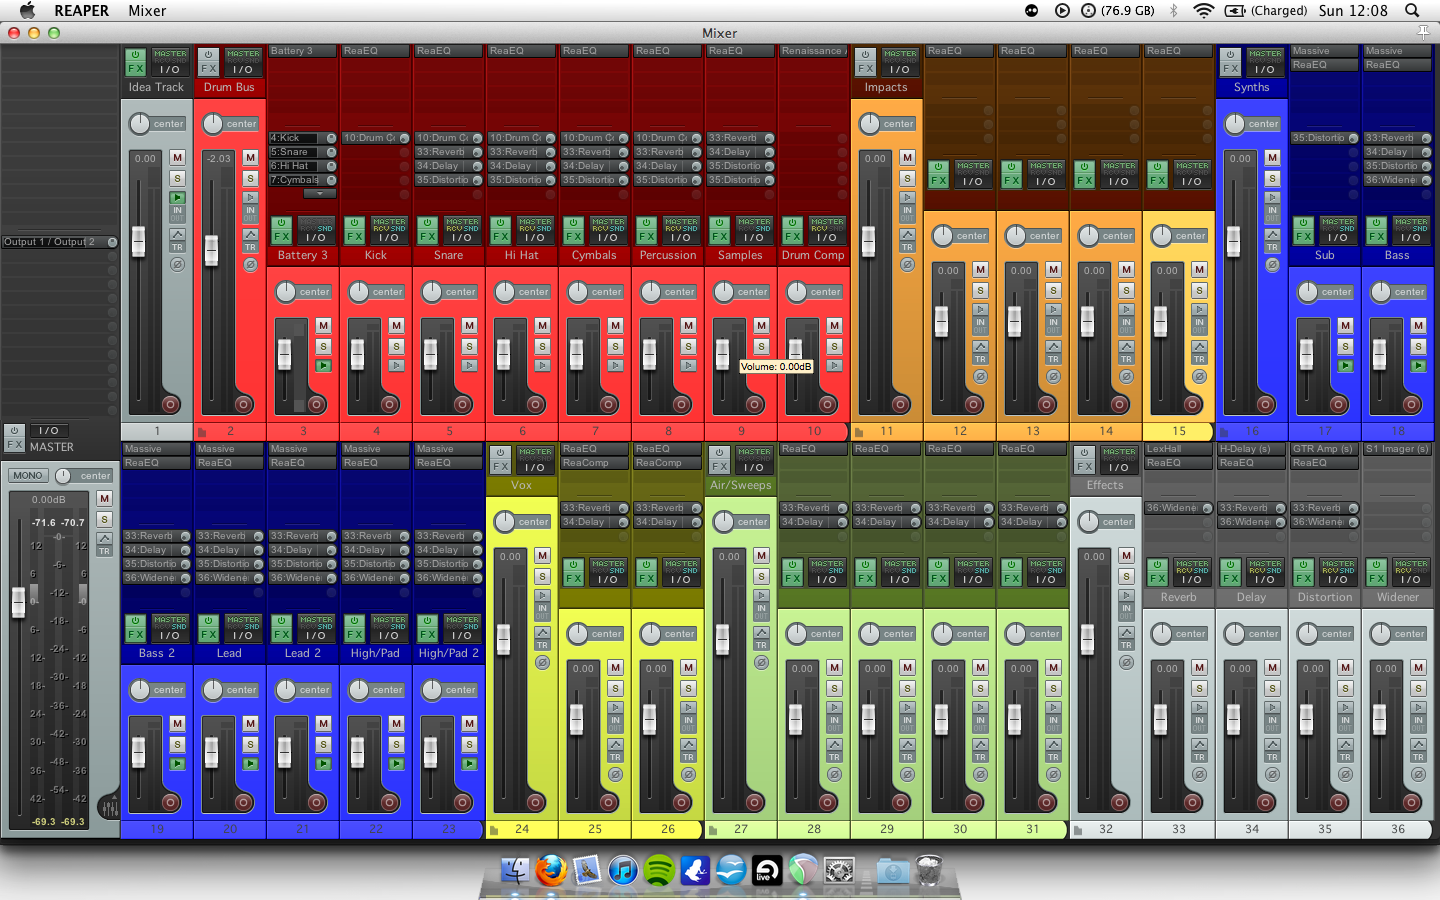Open the REAPER menu in the menu bar
Viewport: 1440px width, 900px height.
click(81, 11)
